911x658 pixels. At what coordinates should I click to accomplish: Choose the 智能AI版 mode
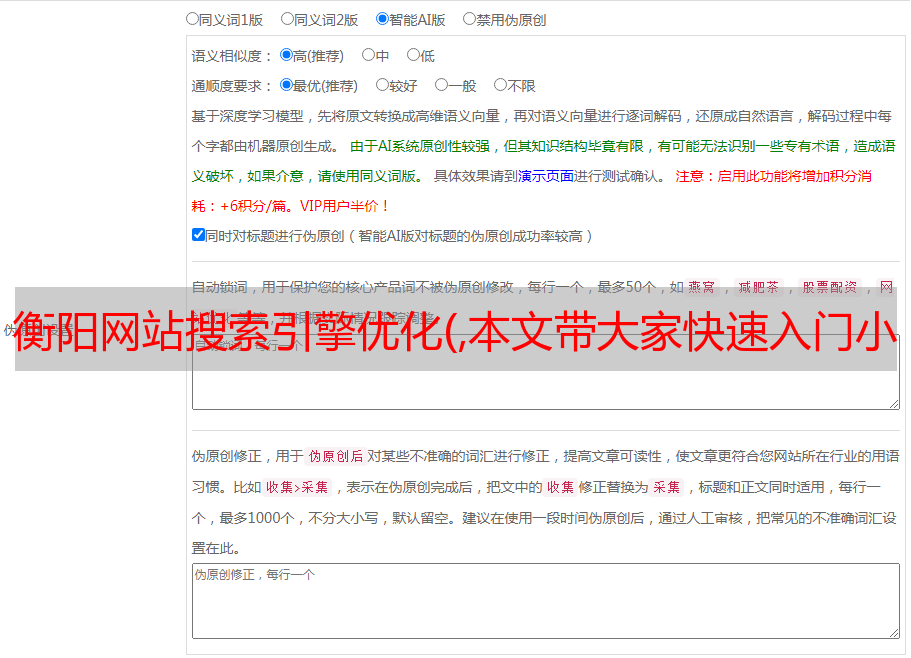[382, 18]
